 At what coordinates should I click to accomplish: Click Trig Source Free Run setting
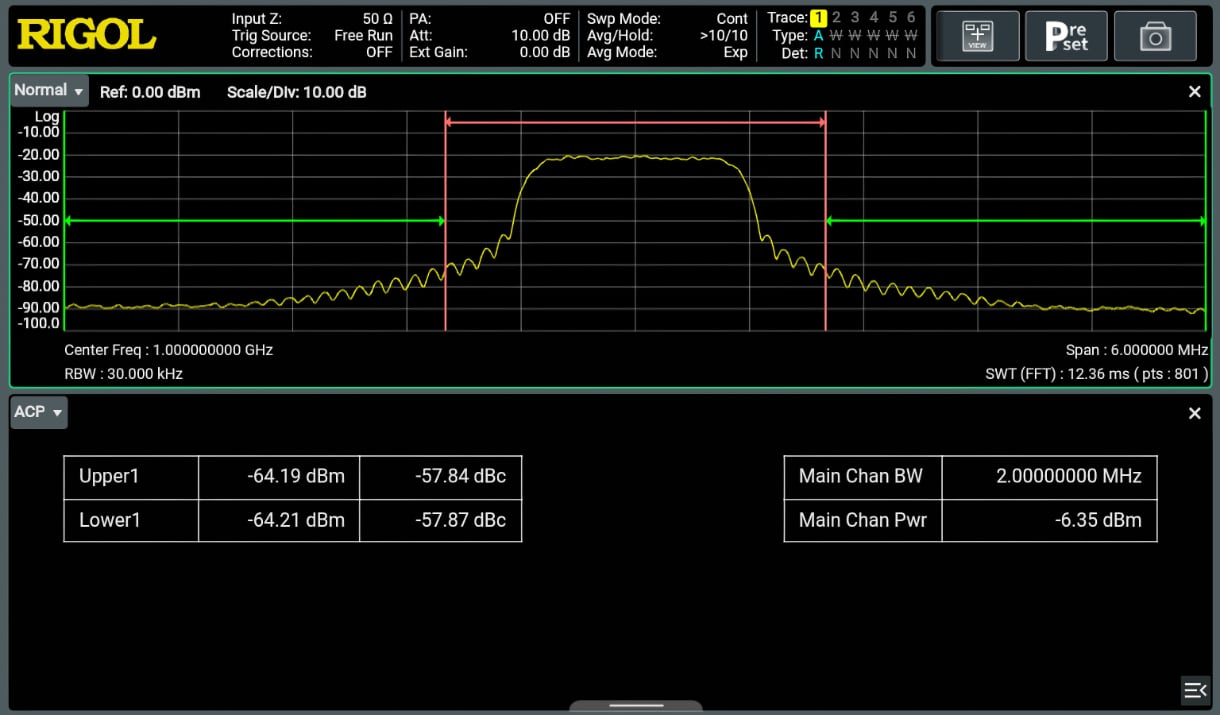pyautogui.click(x=312, y=35)
